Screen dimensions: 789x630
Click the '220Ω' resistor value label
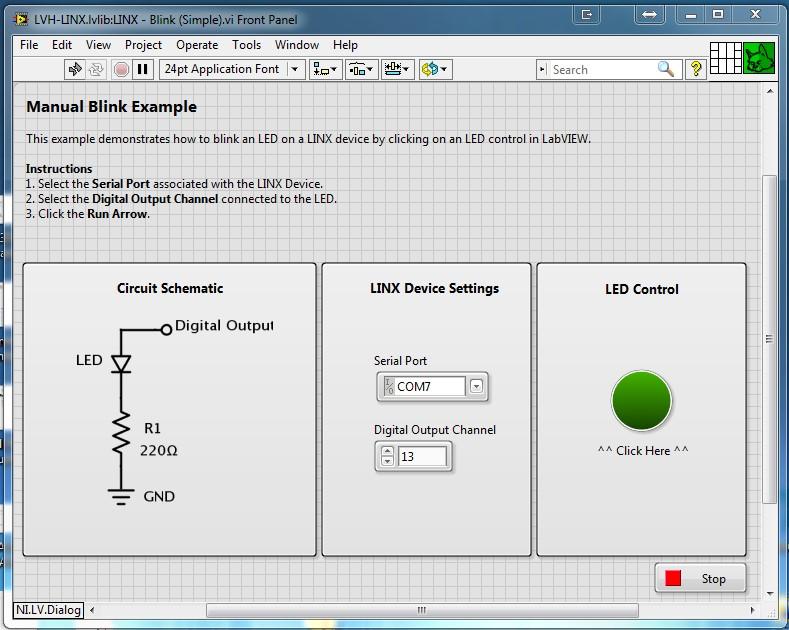pyautogui.click(x=159, y=450)
